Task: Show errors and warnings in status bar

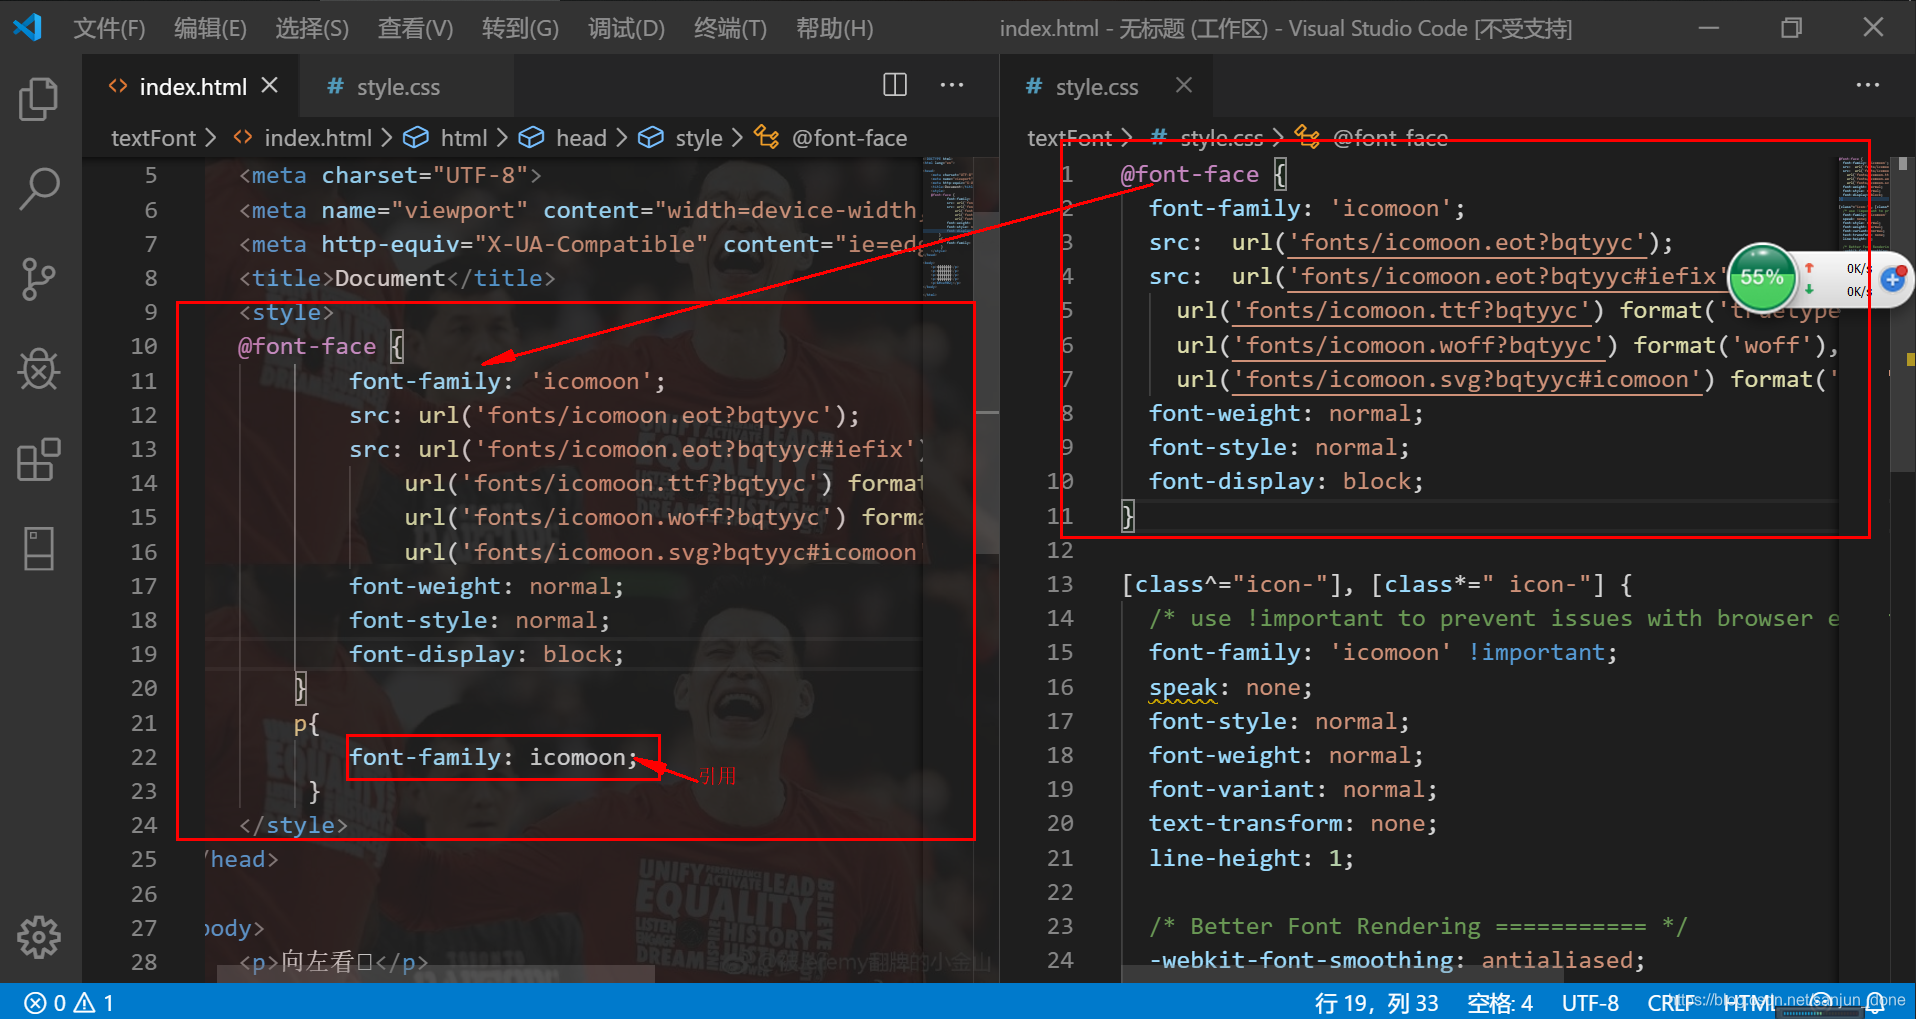Action: pos(68,1002)
